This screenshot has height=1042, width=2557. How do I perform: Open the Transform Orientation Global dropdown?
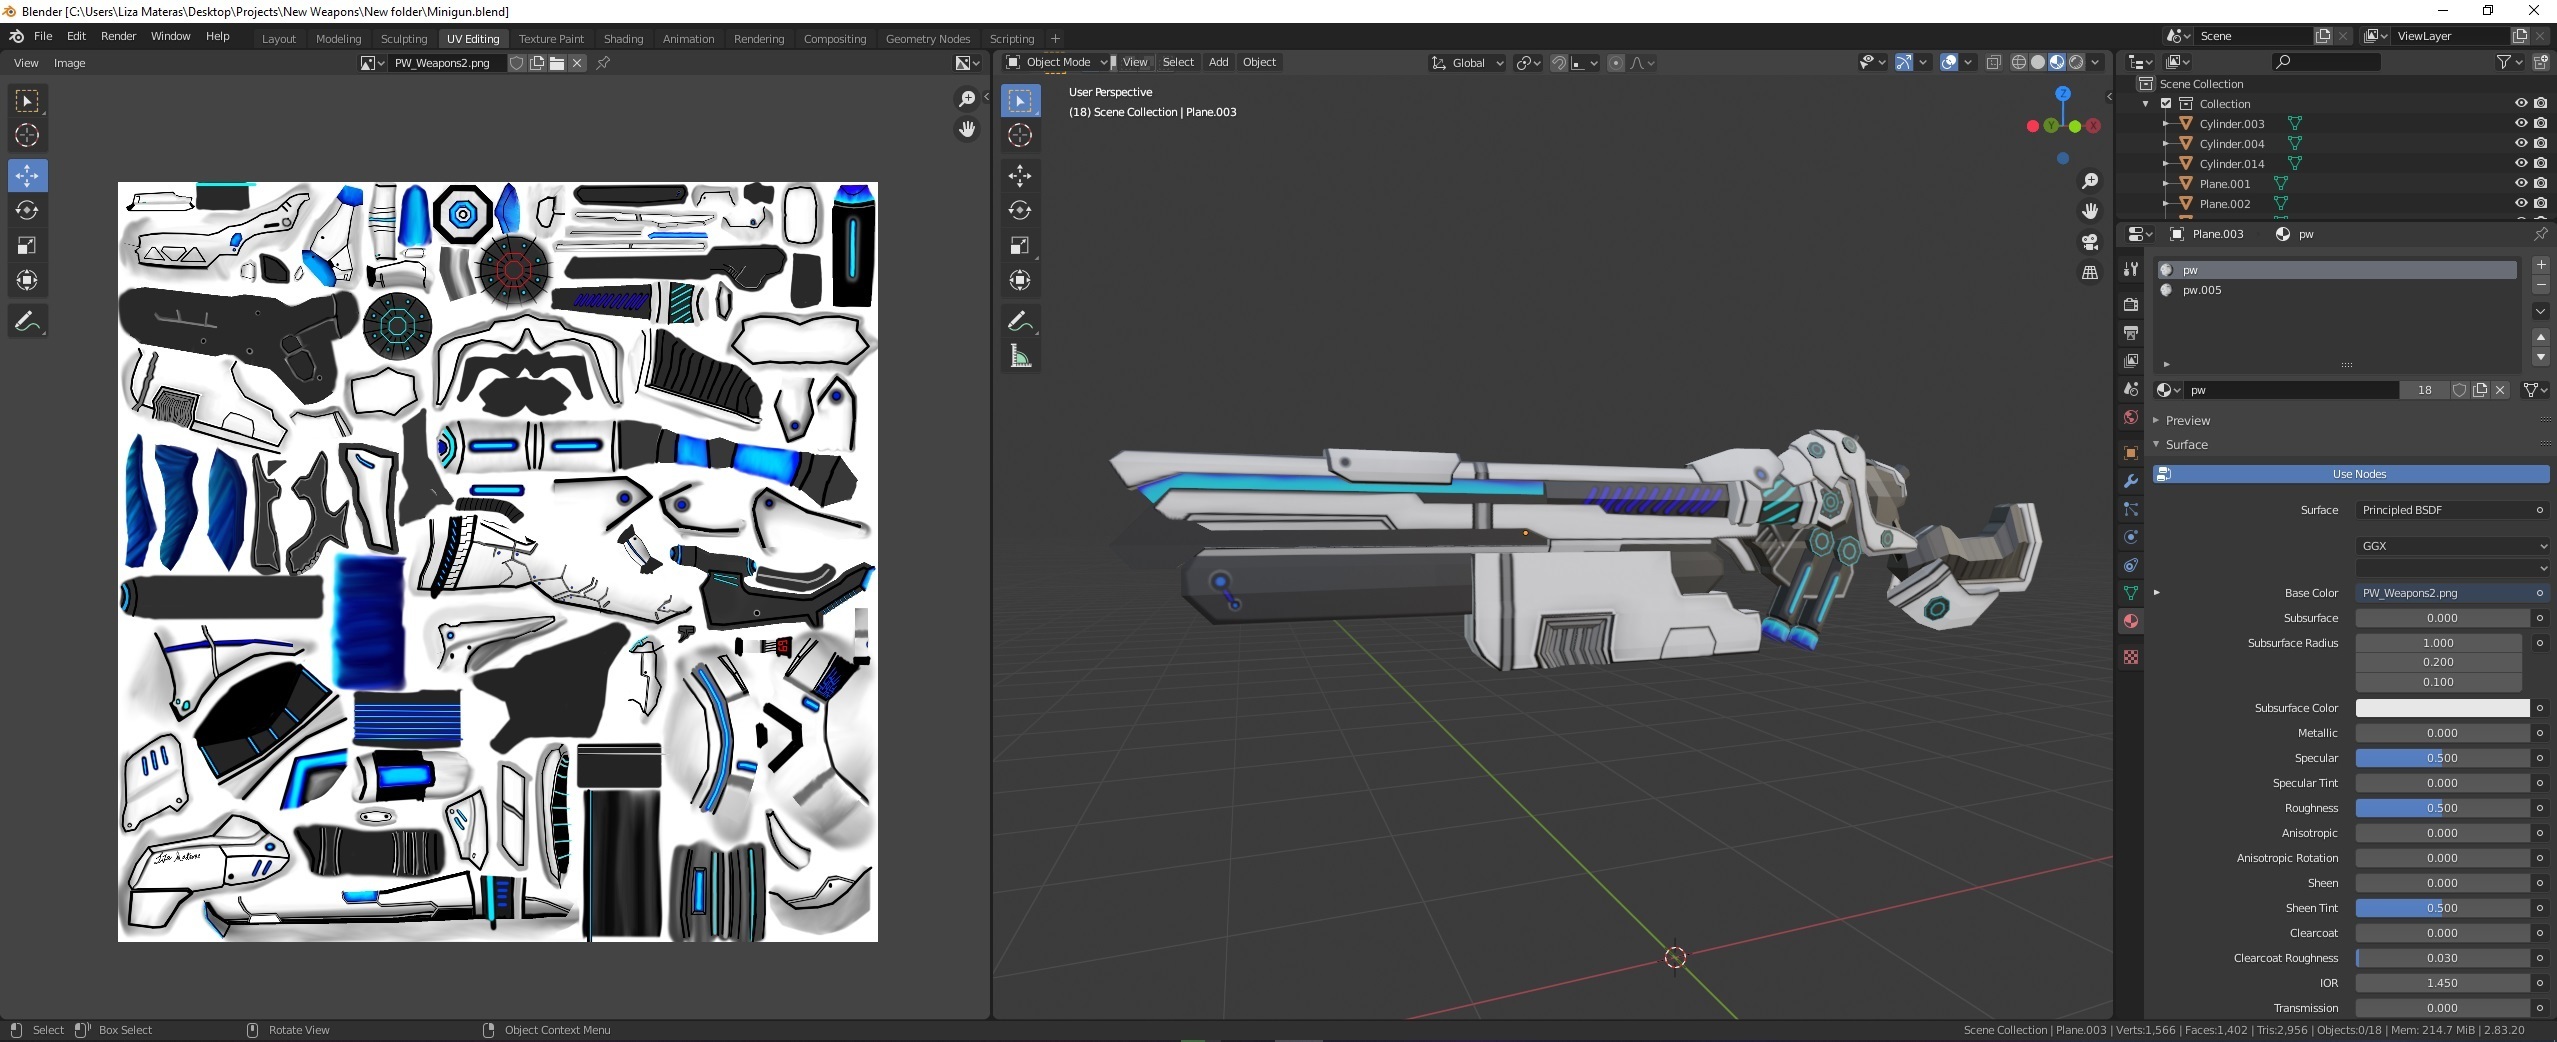tap(1467, 62)
